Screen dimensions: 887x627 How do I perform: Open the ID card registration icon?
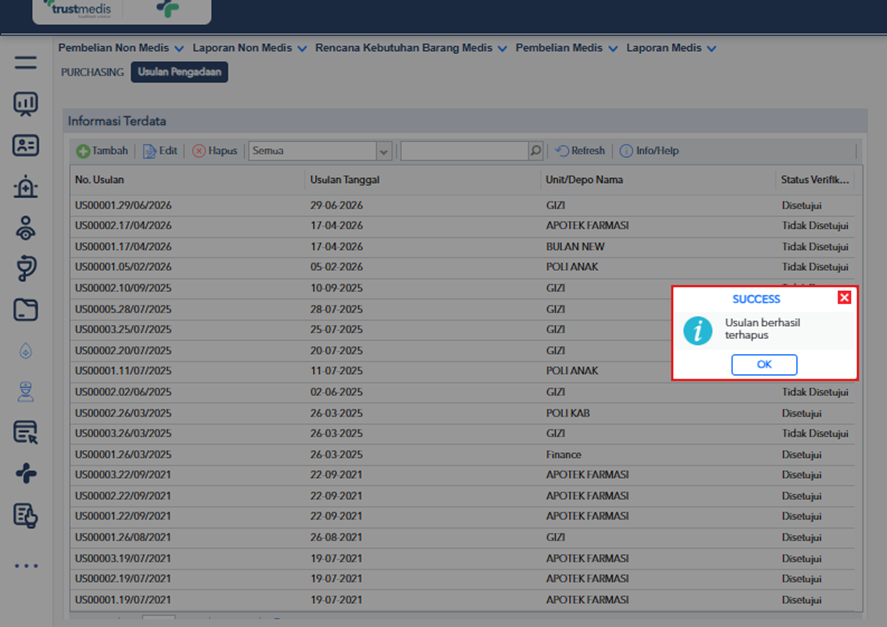[25, 145]
